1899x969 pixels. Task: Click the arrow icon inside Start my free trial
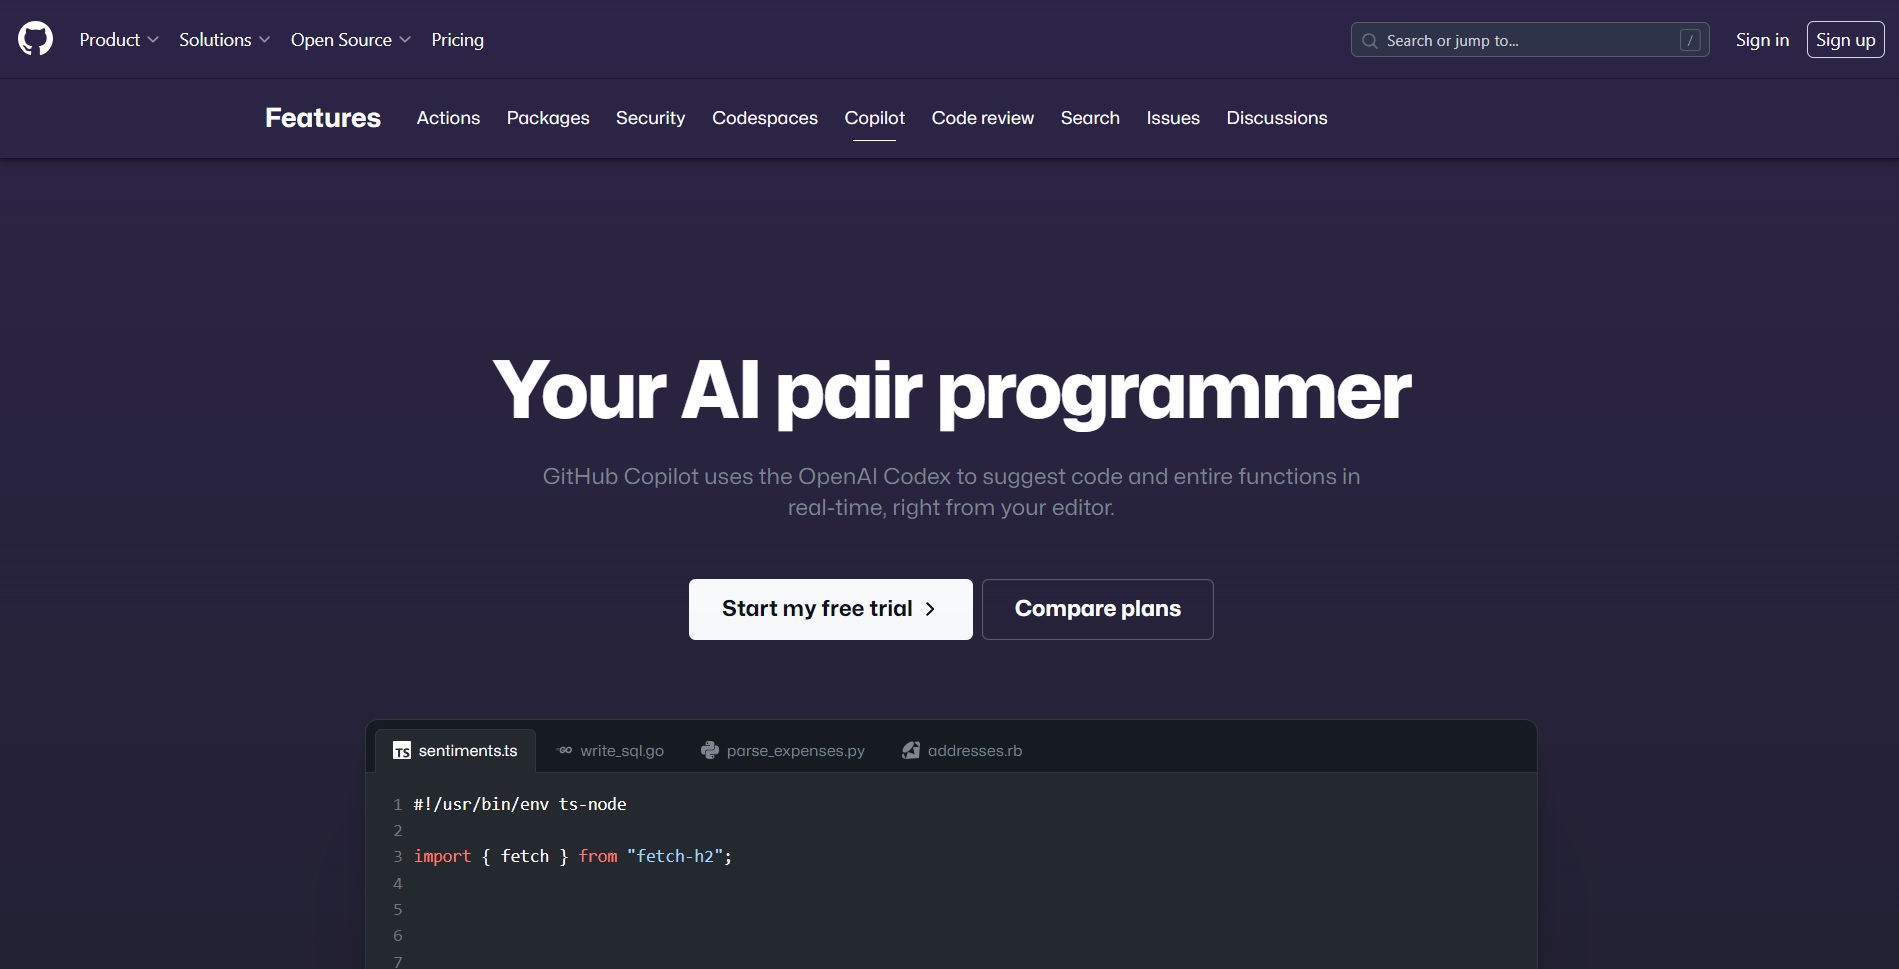click(x=931, y=608)
